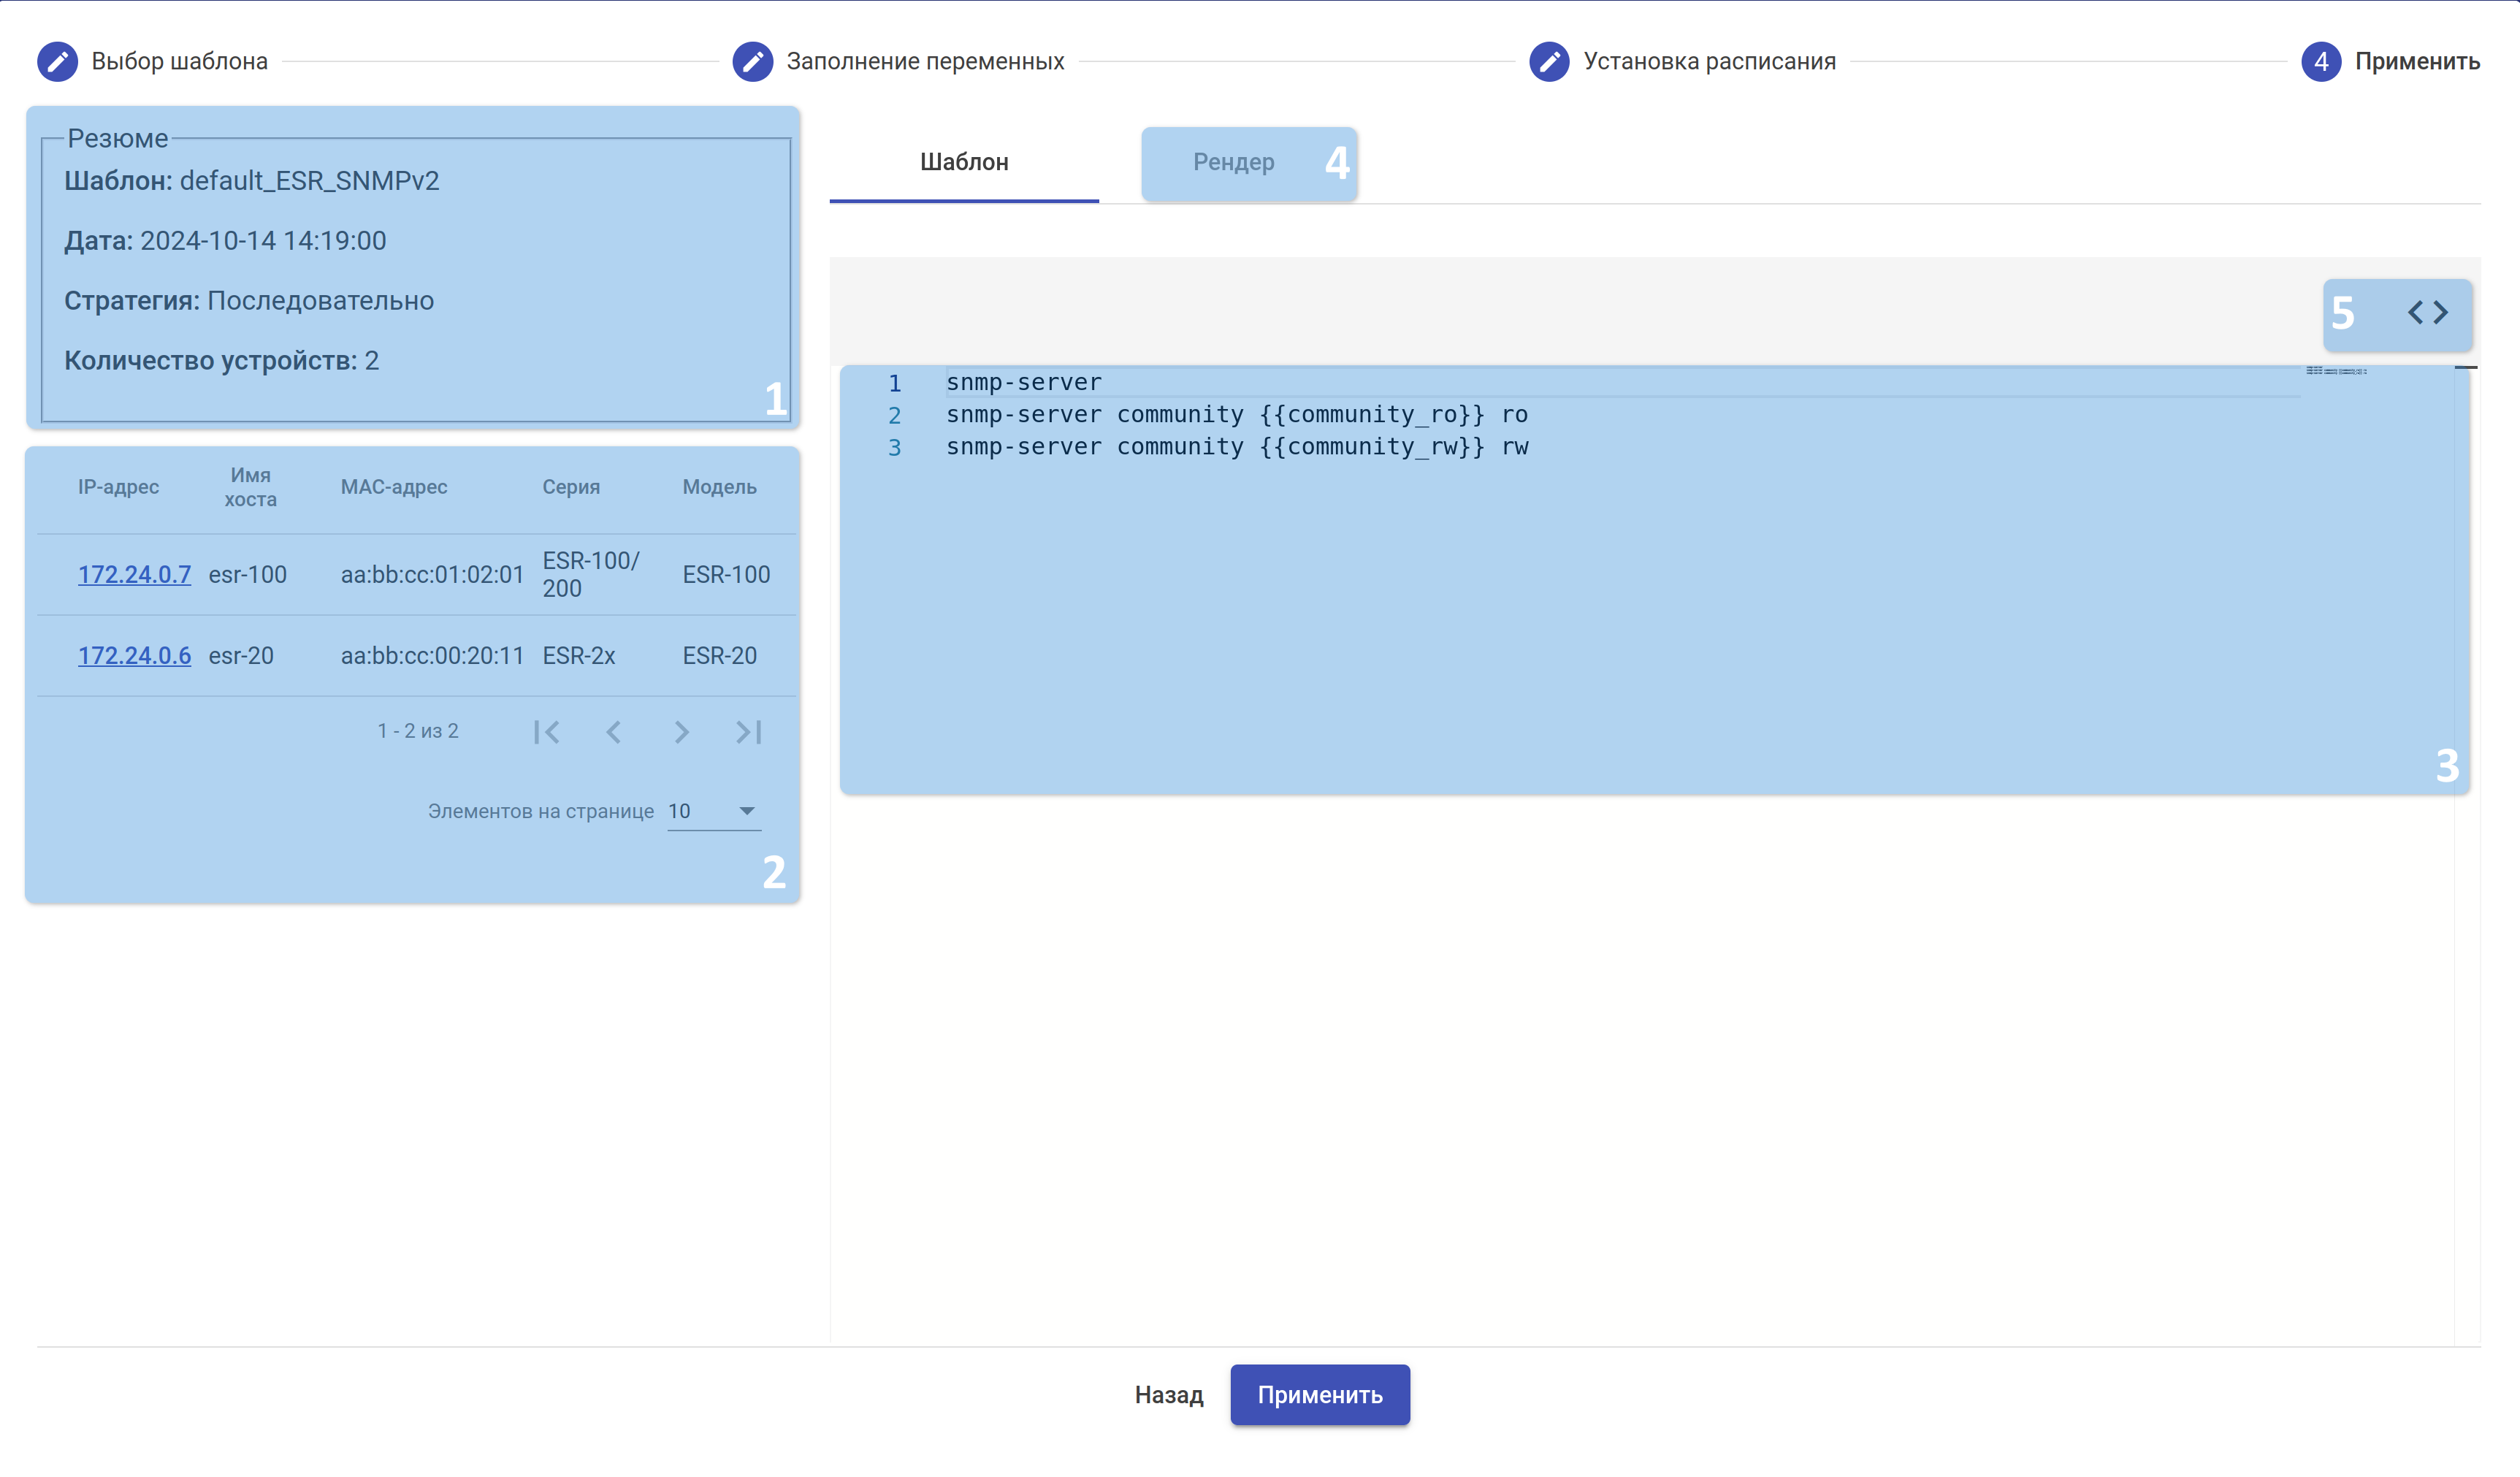Open device link 172.24.0.6
The image size is (2520, 1477).
[134, 655]
